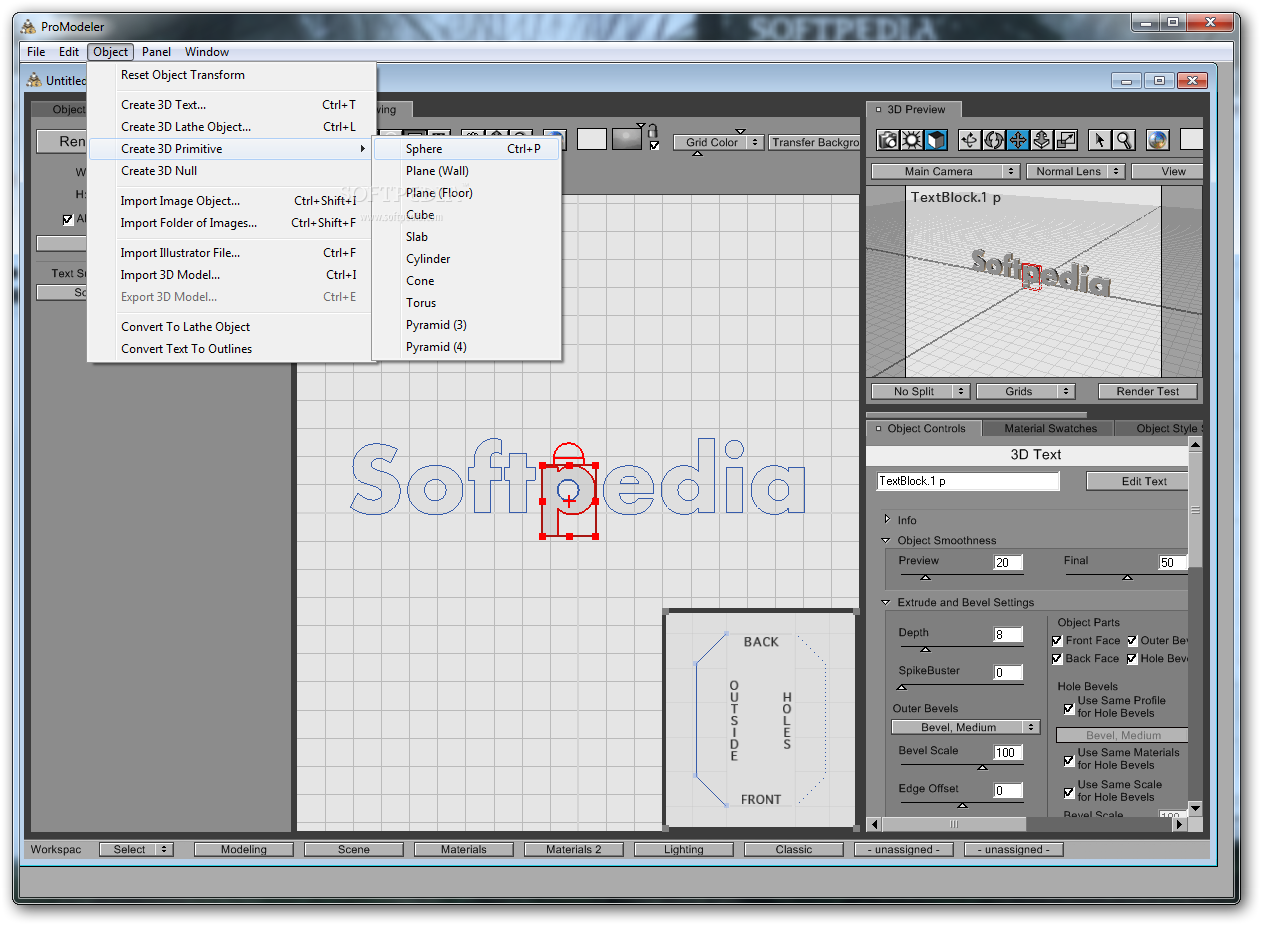Open the Panel menu
The height and width of the screenshot is (925, 1261).
pos(156,52)
